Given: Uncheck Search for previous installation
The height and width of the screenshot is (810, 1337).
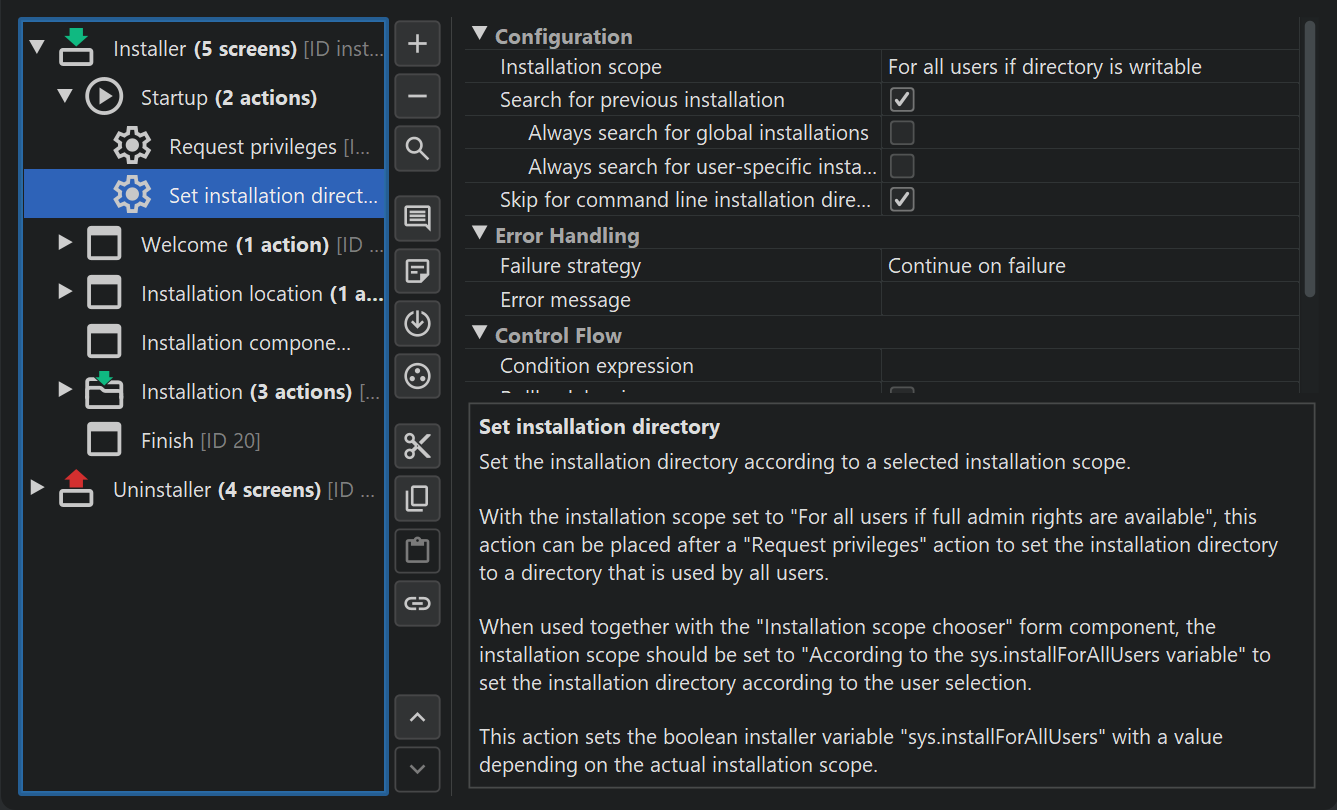Looking at the screenshot, I should coord(902,100).
